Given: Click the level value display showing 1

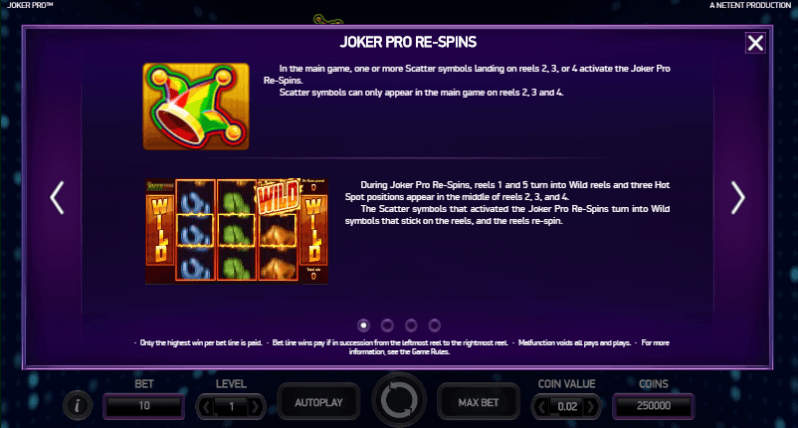Looking at the screenshot, I should click(231, 407).
